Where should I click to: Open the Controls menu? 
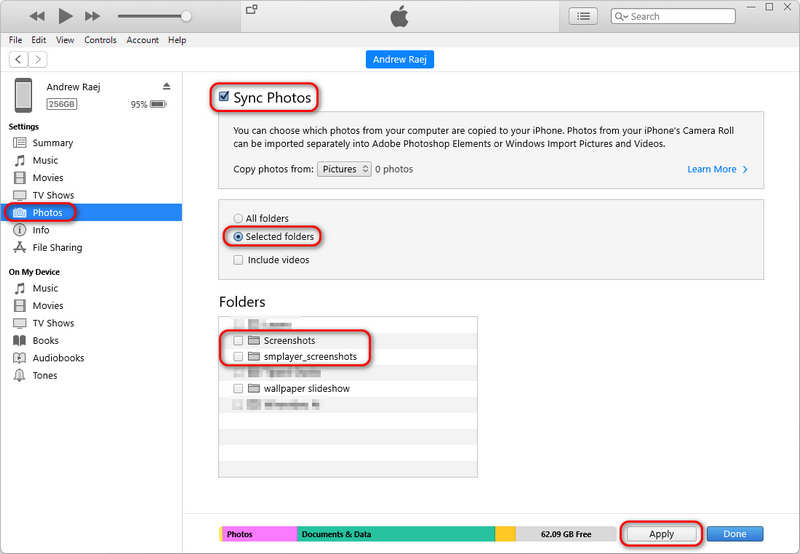point(101,40)
